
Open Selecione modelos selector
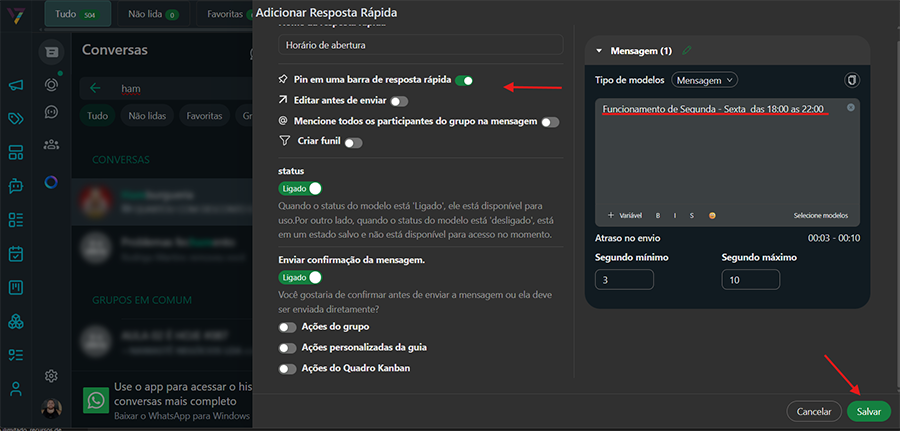click(820, 215)
